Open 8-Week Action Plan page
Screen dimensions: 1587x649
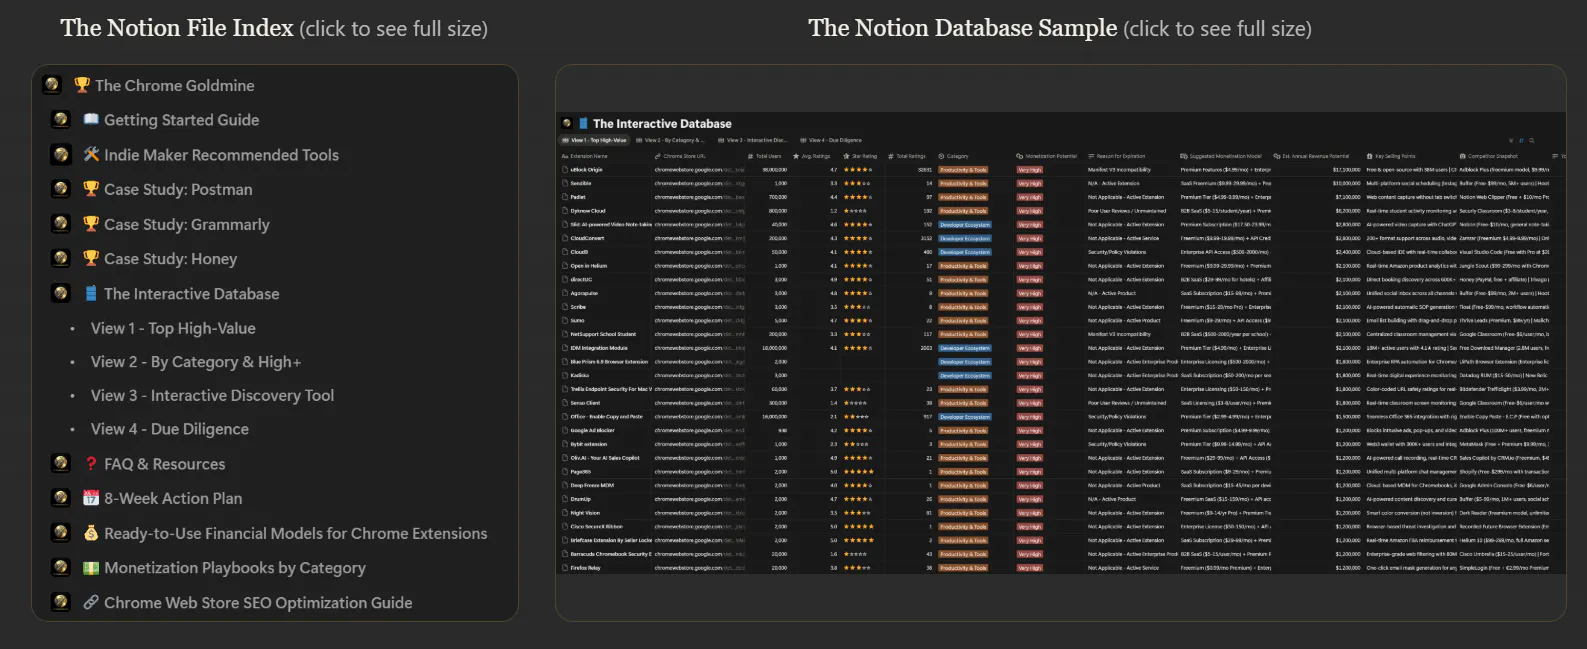(173, 498)
